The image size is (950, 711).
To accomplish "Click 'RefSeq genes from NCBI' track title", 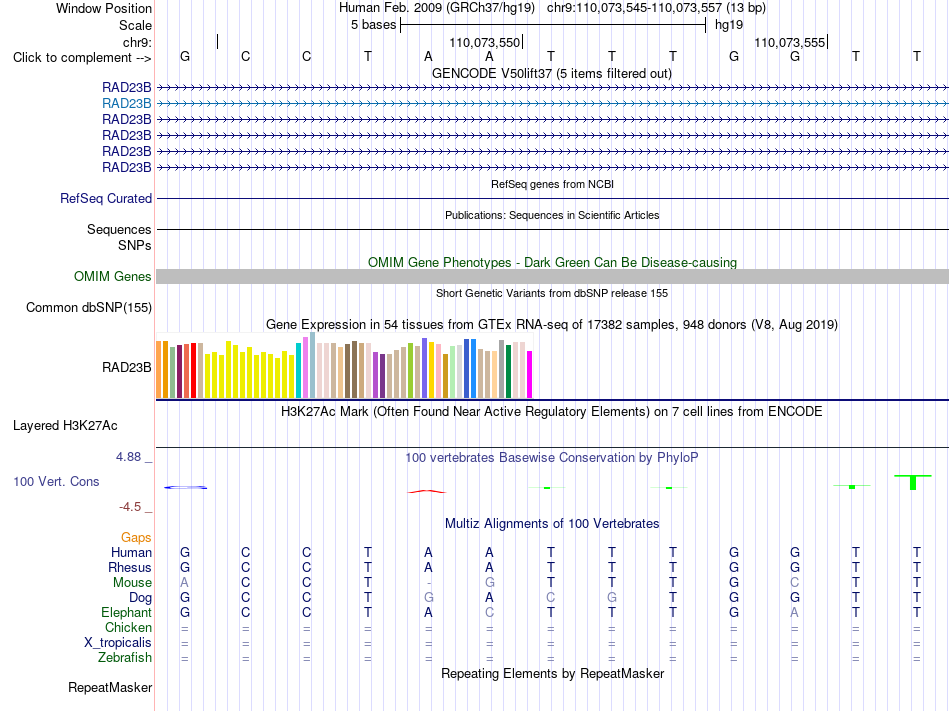I will [x=553, y=184].
